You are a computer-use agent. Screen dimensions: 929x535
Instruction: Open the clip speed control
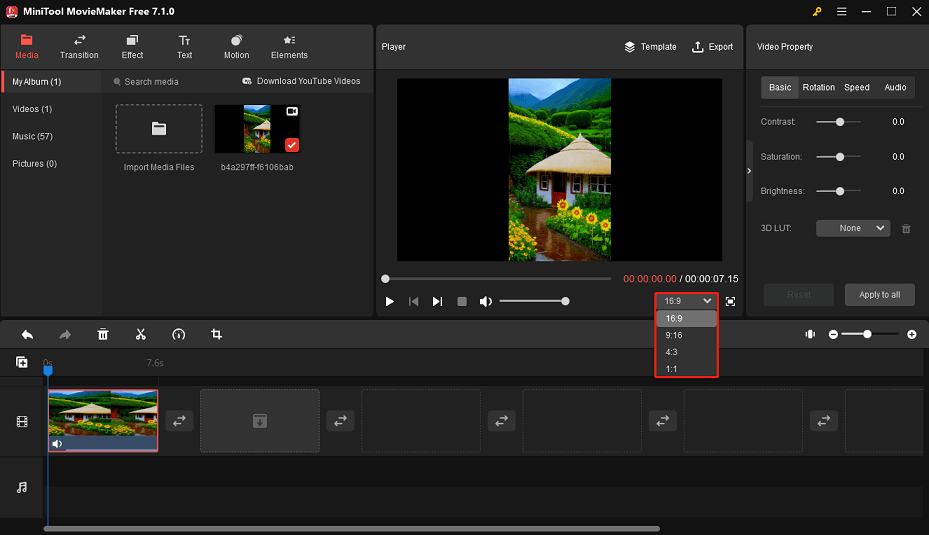coord(178,335)
